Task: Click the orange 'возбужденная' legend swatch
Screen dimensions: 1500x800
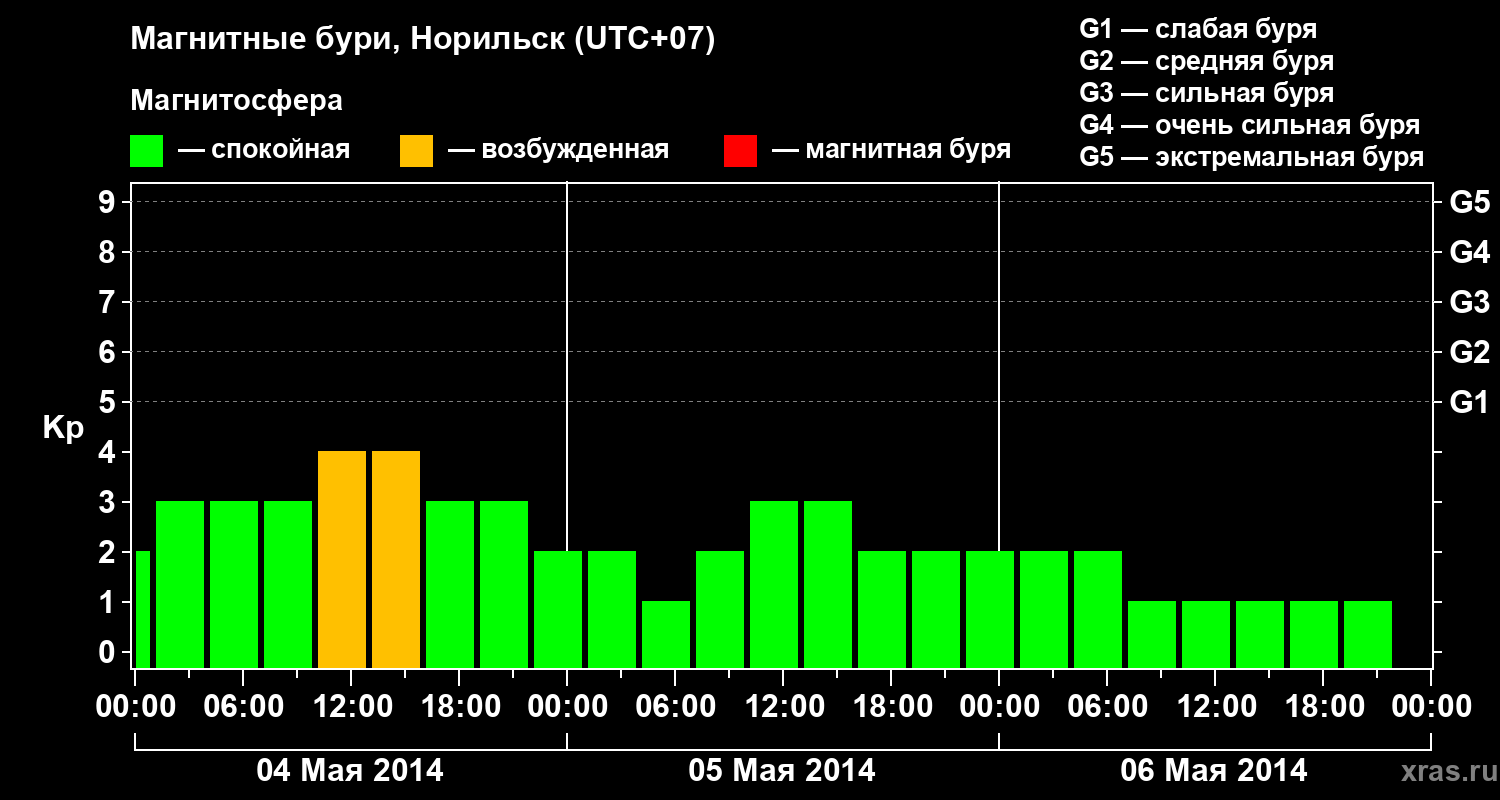Action: [417, 151]
